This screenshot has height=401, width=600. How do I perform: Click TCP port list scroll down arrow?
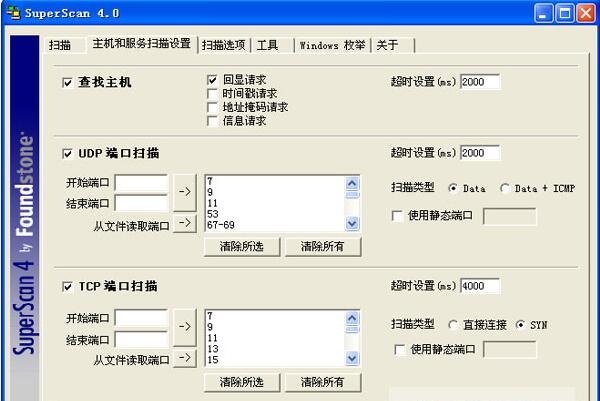(x=352, y=358)
